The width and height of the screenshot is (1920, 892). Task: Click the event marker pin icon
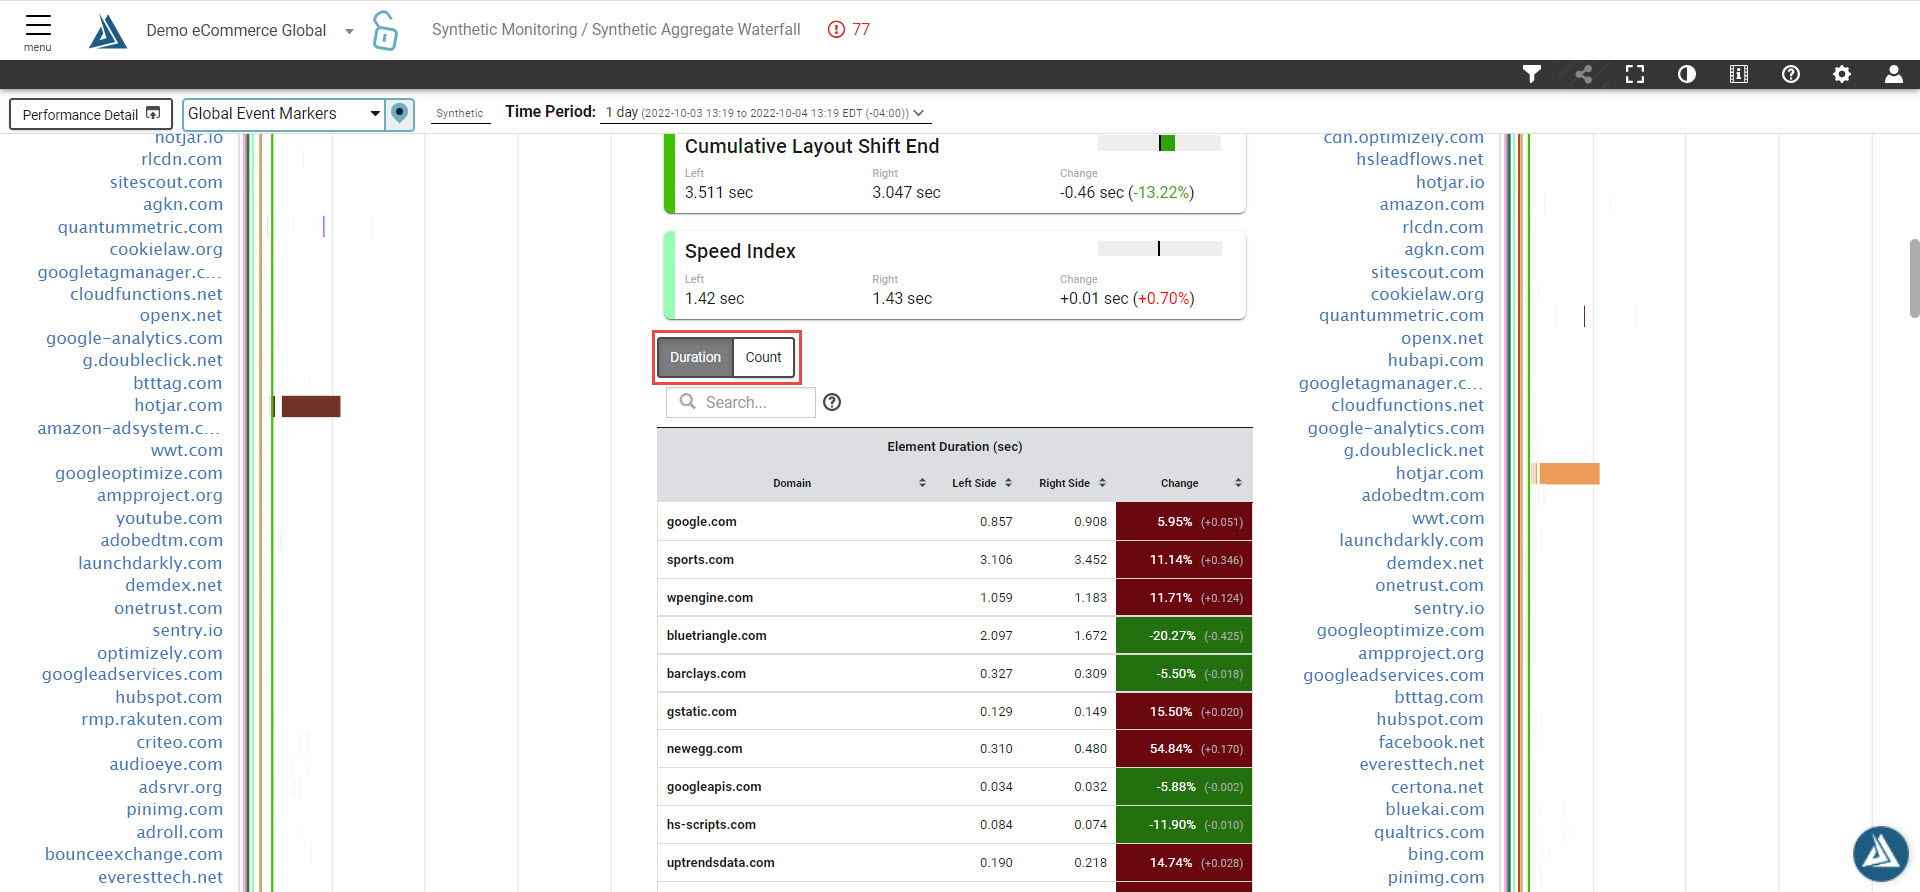(x=400, y=113)
